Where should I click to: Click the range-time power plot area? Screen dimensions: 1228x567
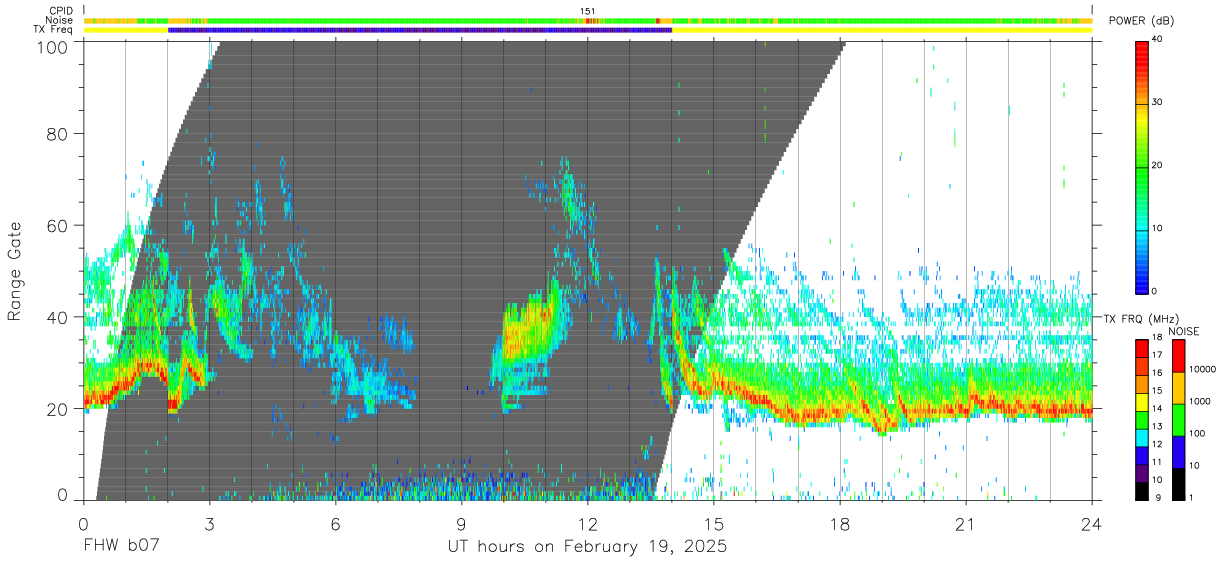coord(588,270)
